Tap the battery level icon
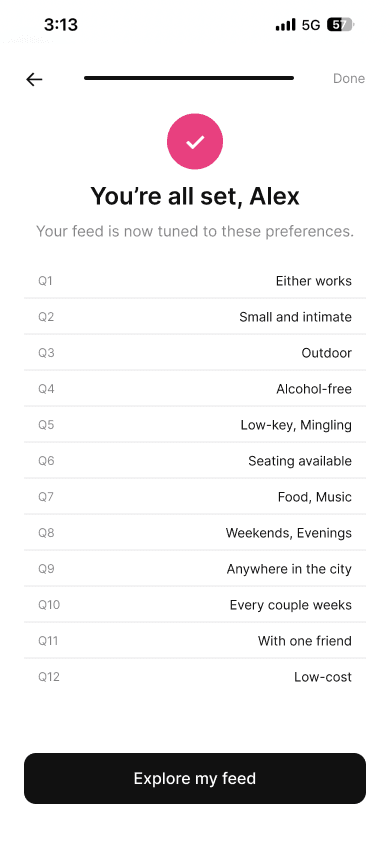Screen dimensions: 390x844 (x=341, y=25)
